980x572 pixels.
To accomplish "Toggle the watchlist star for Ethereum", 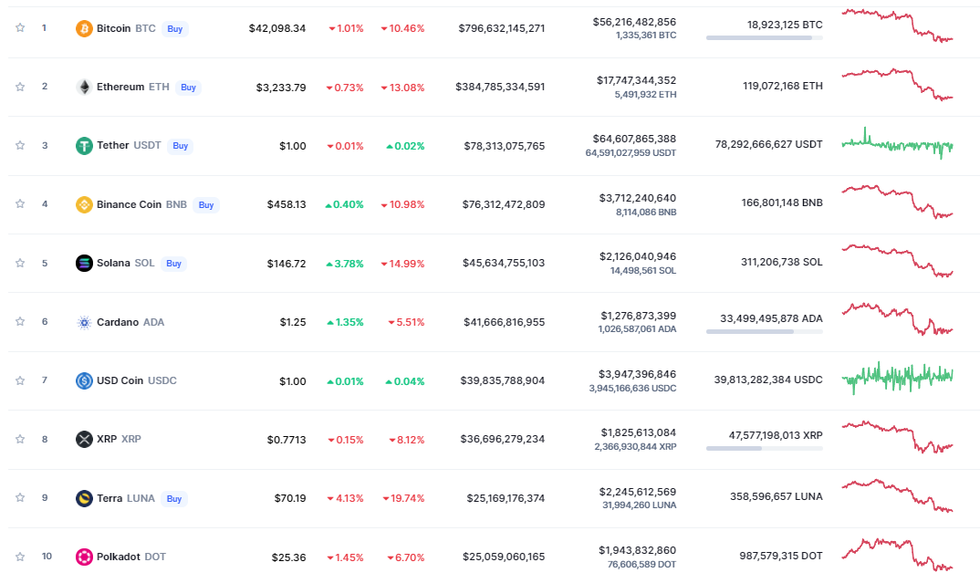I will coord(20,87).
